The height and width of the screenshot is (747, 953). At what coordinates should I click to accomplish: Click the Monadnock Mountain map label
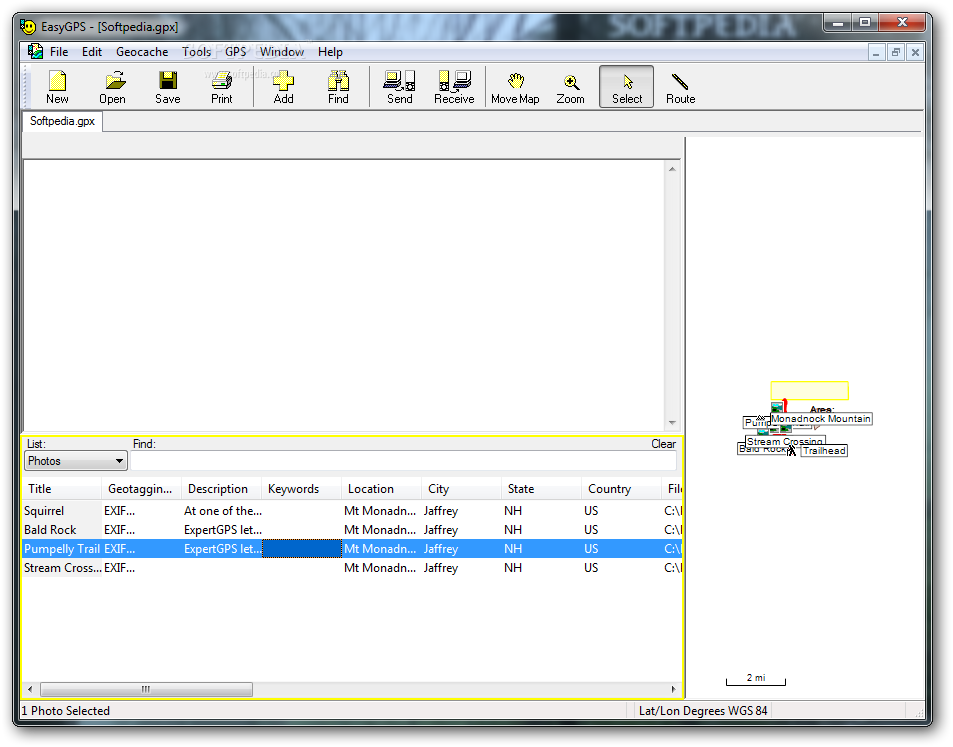click(821, 419)
